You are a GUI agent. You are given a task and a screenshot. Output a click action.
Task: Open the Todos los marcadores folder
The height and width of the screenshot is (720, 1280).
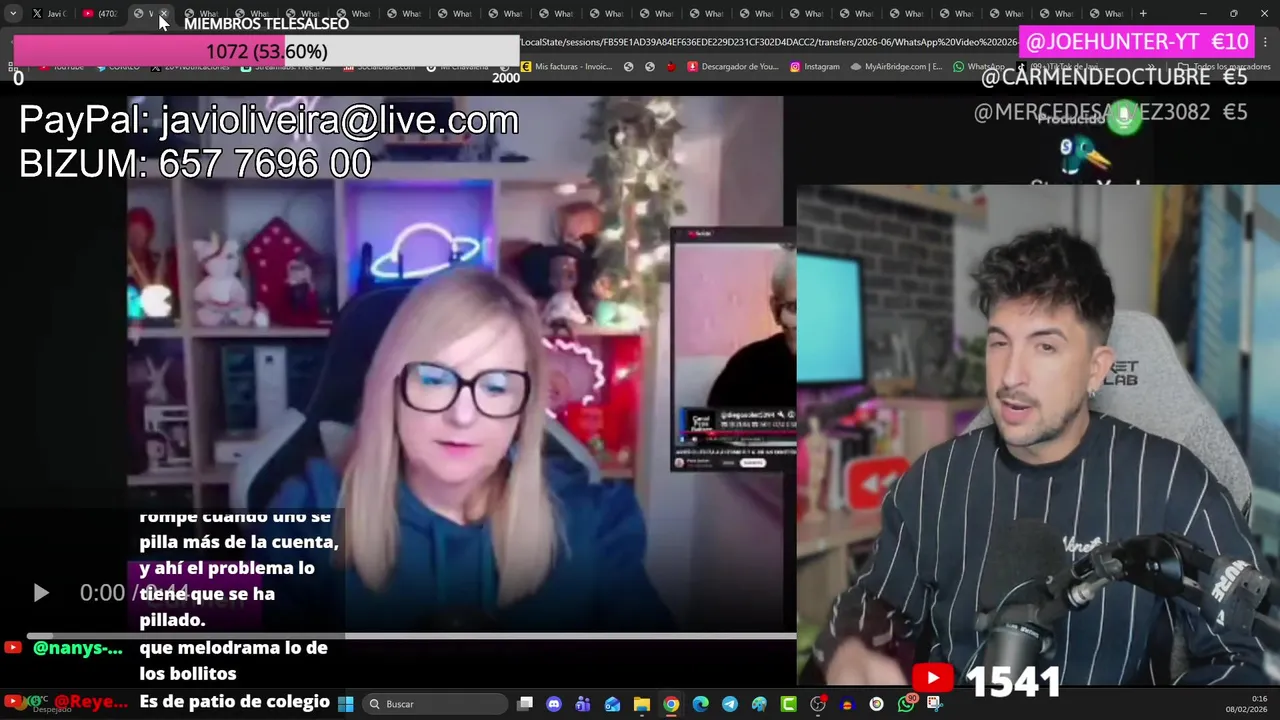click(x=1224, y=67)
